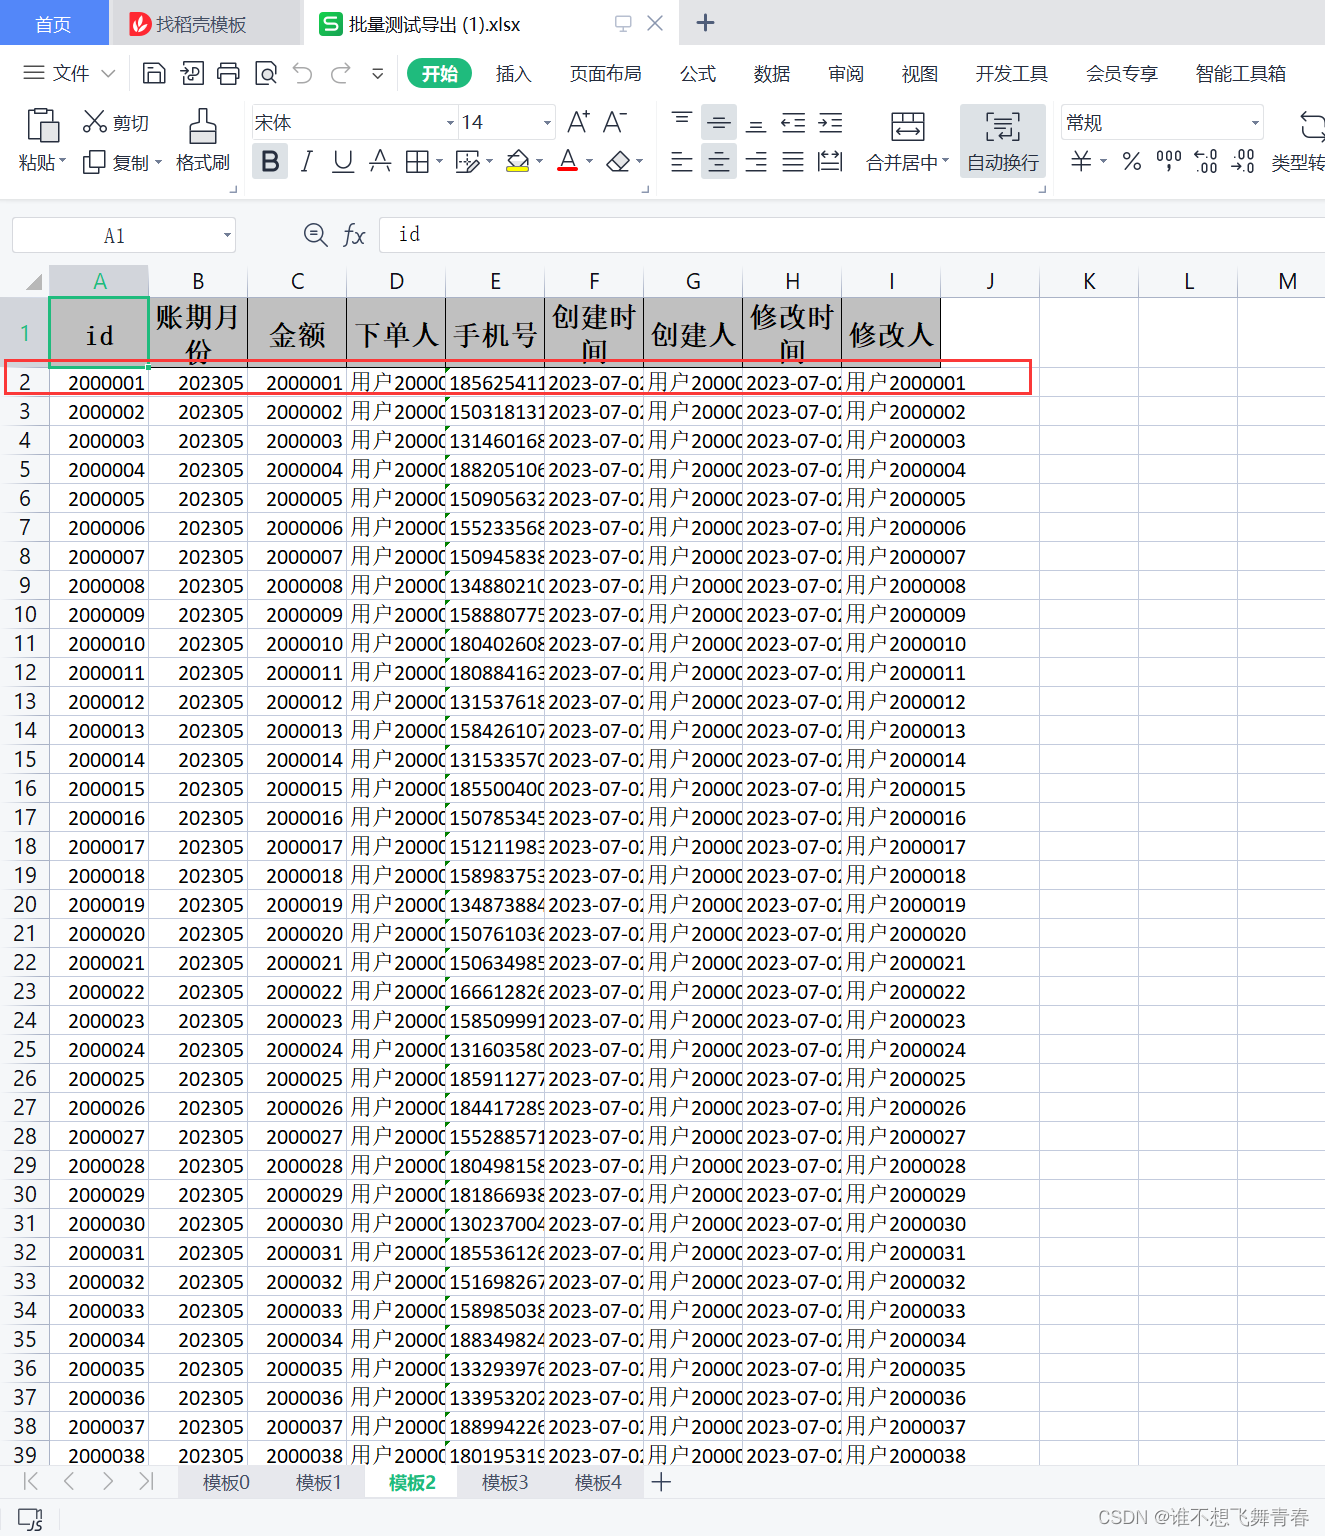Open the font size dropdown 14
1325x1536 pixels.
[x=547, y=123]
